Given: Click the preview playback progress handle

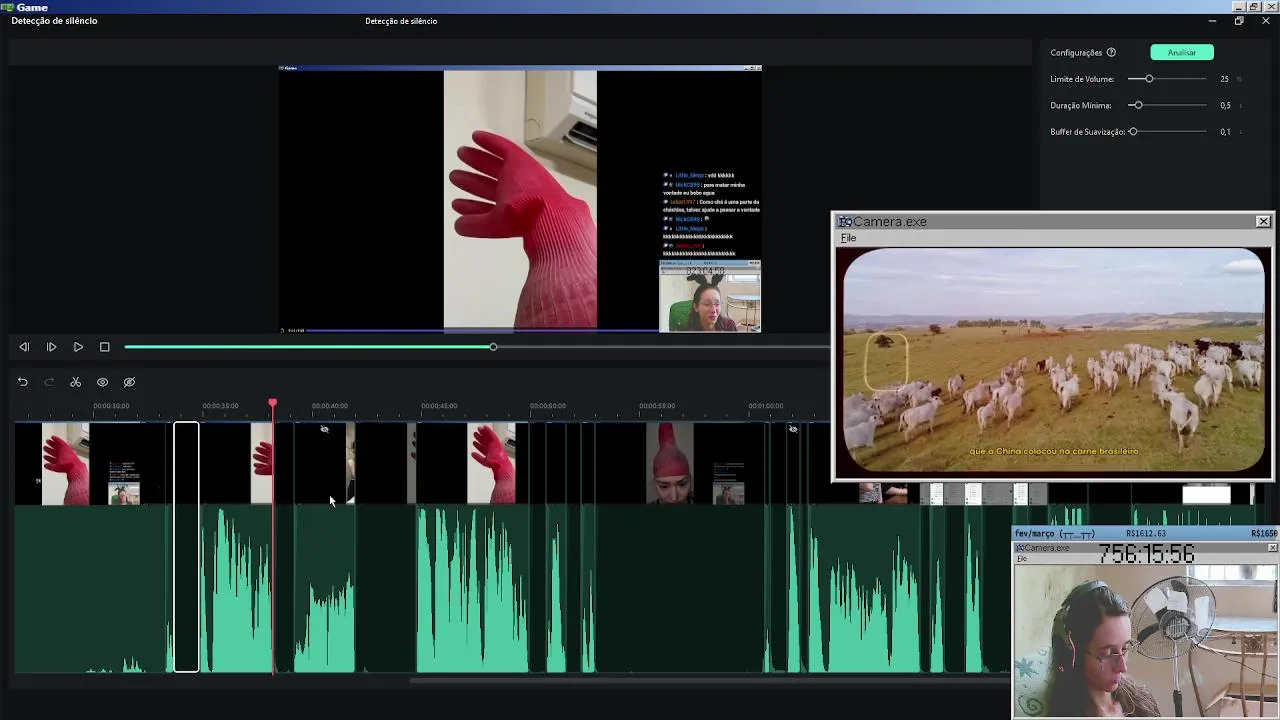Looking at the screenshot, I should point(493,347).
